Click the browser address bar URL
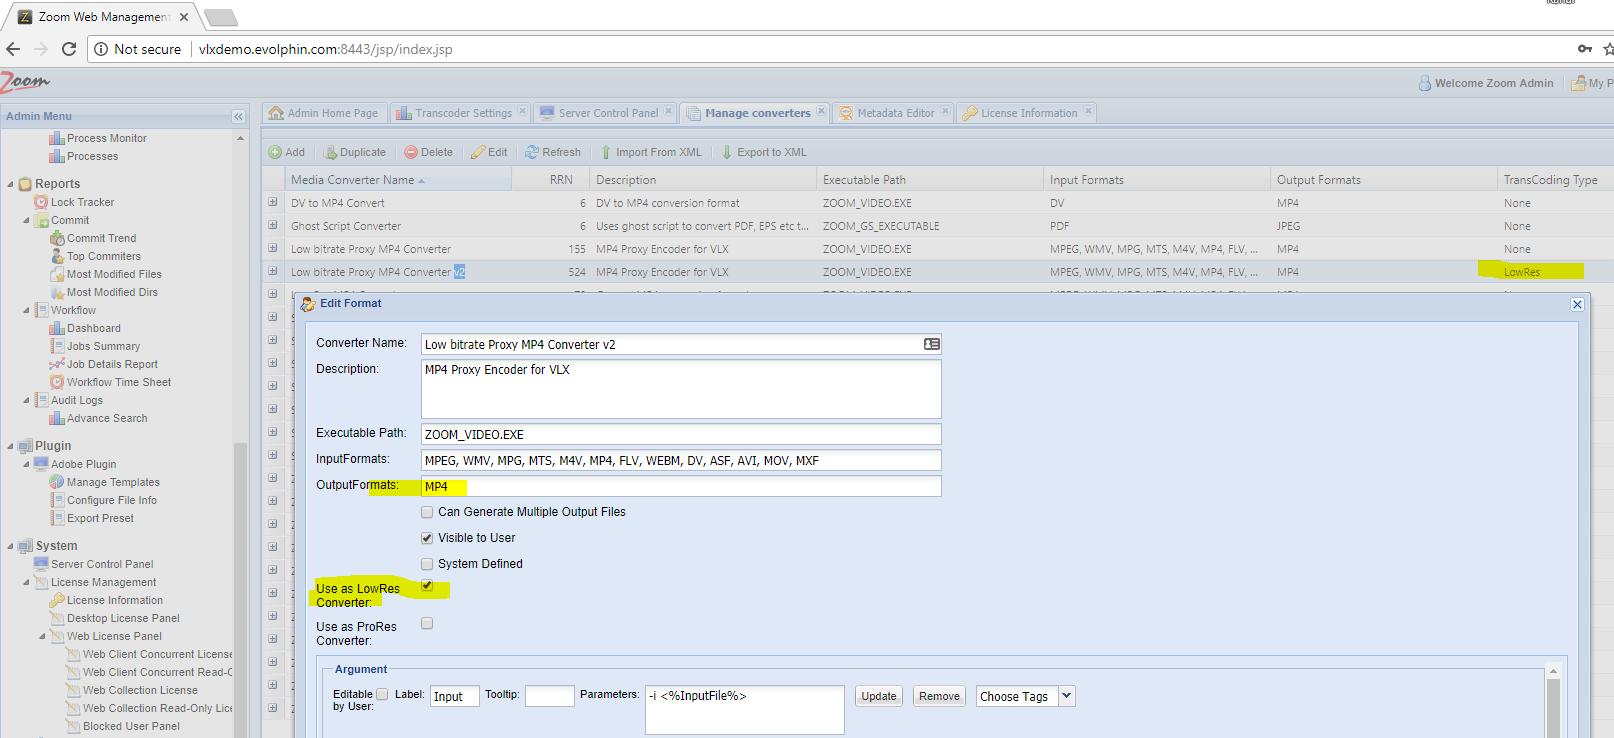 pos(325,49)
